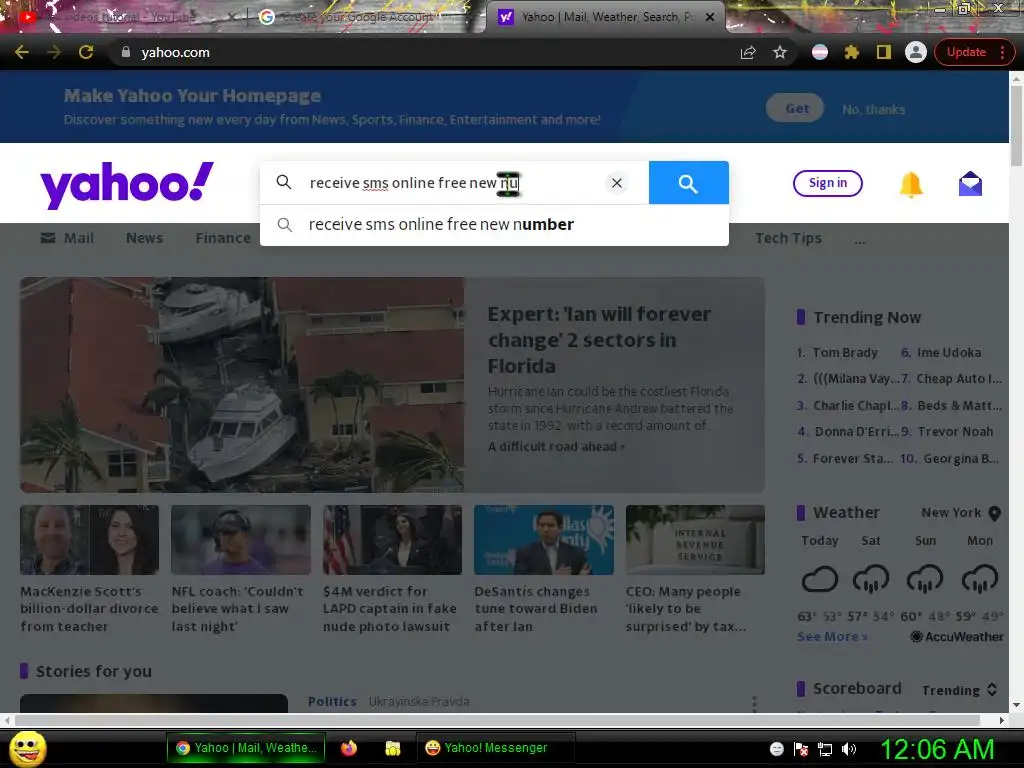Click the blue magnifier search button
The height and width of the screenshot is (768, 1024).
688,183
